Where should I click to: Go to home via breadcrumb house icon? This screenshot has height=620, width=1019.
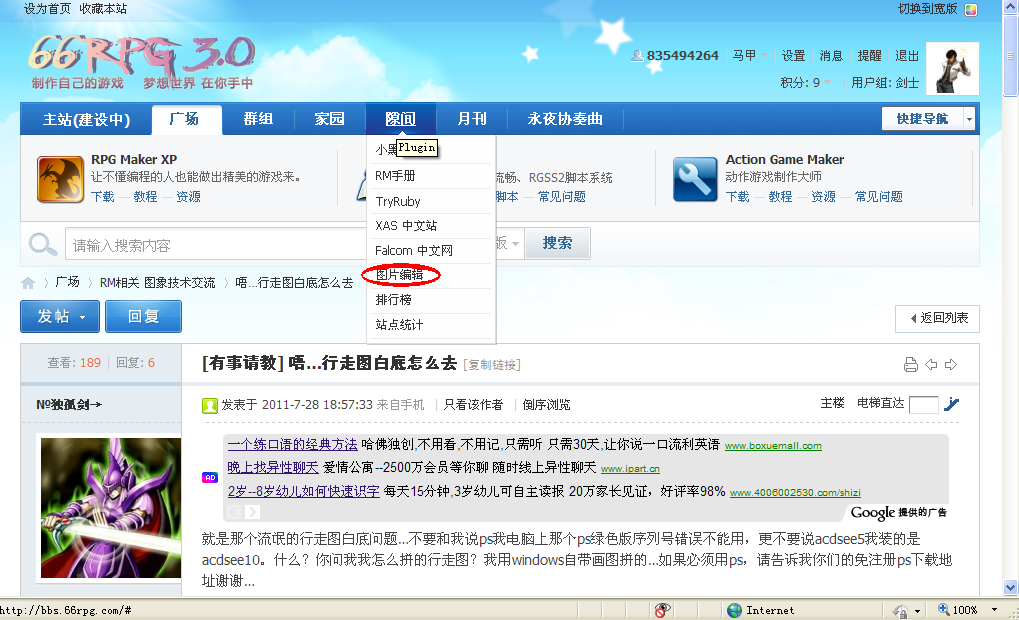click(28, 283)
